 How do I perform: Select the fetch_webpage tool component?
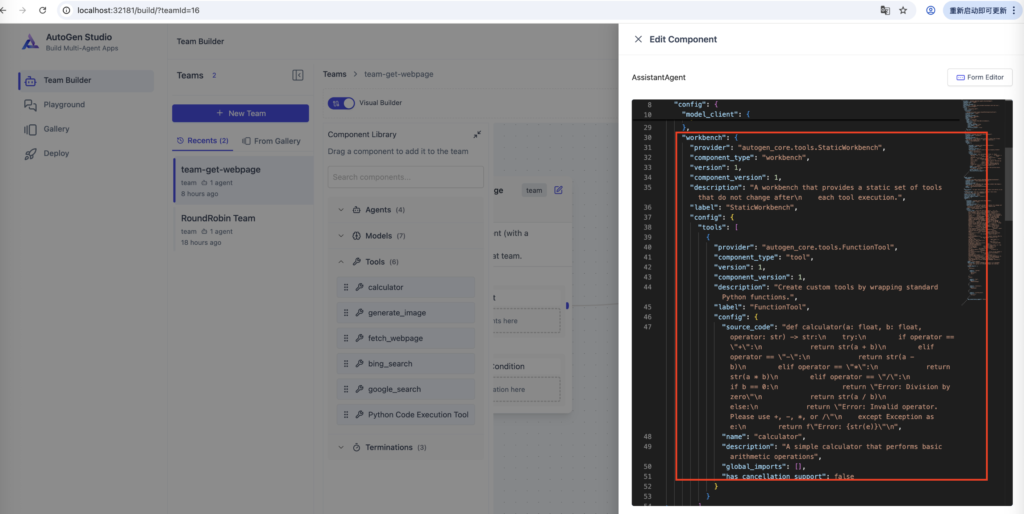pyautogui.click(x=406, y=338)
